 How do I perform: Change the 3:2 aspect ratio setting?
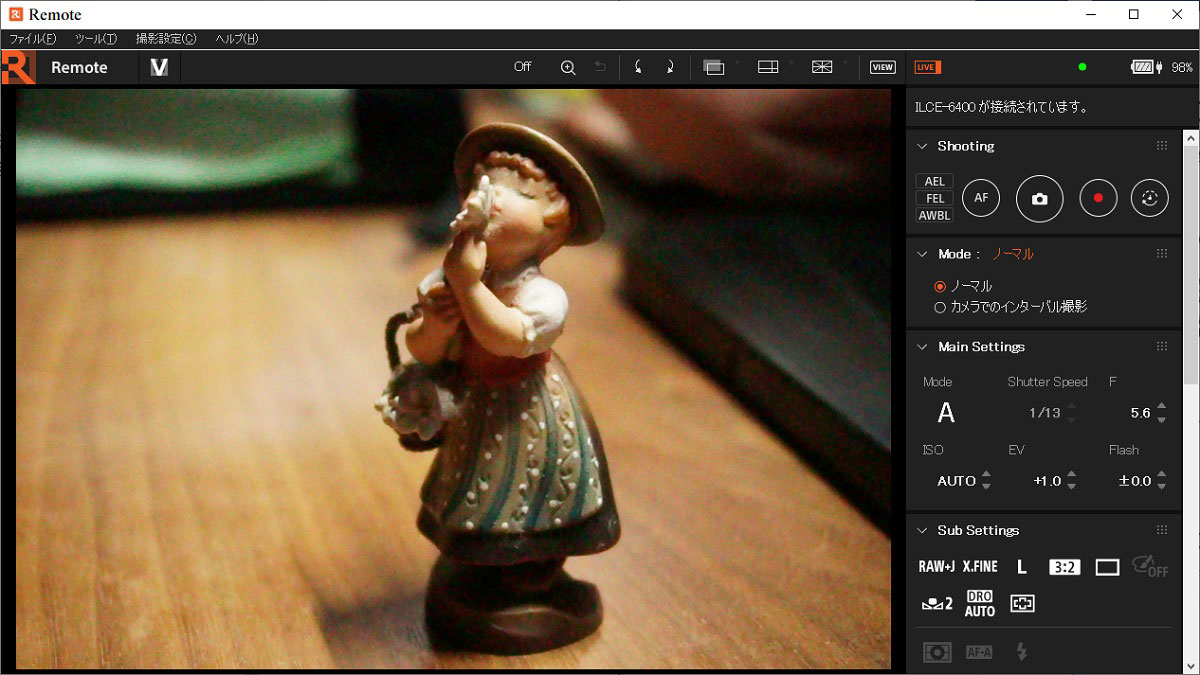(x=1064, y=567)
